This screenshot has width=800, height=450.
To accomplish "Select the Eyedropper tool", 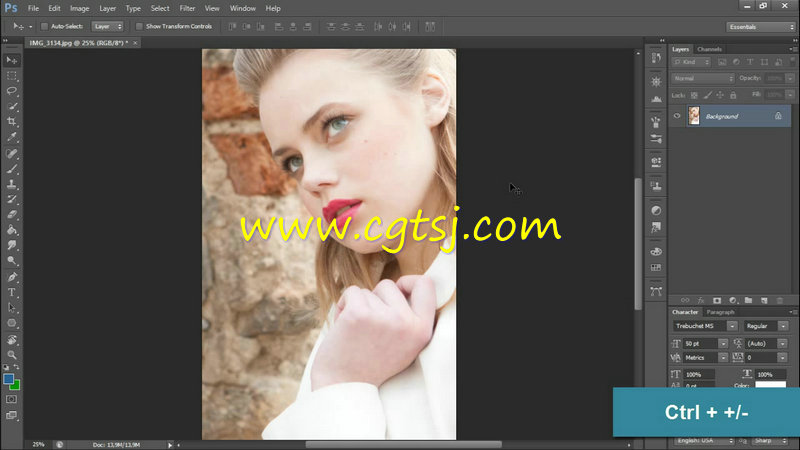I will 12,137.
